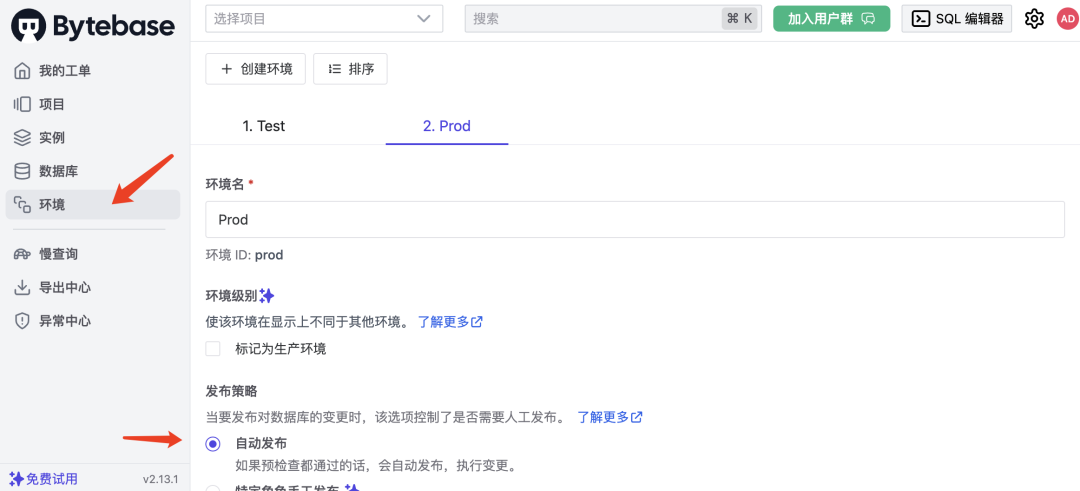1080x491 pixels.
Task: Click the v2.13.1 version label
Action: 160,479
